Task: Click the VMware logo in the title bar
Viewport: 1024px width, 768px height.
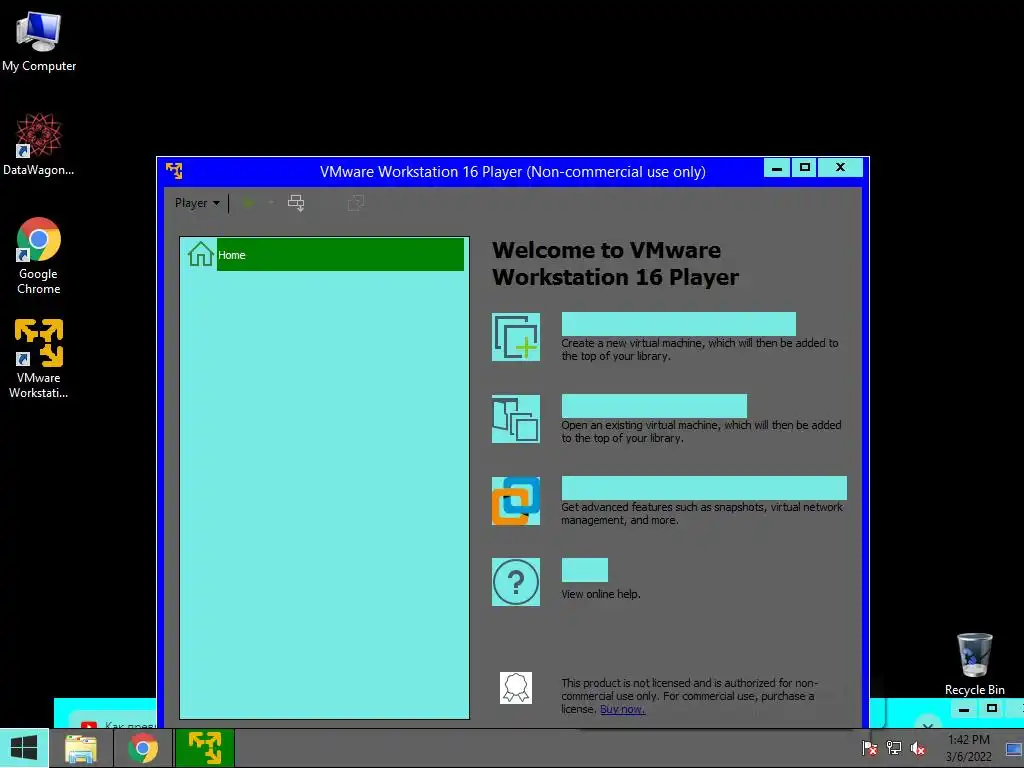Action: pos(174,171)
